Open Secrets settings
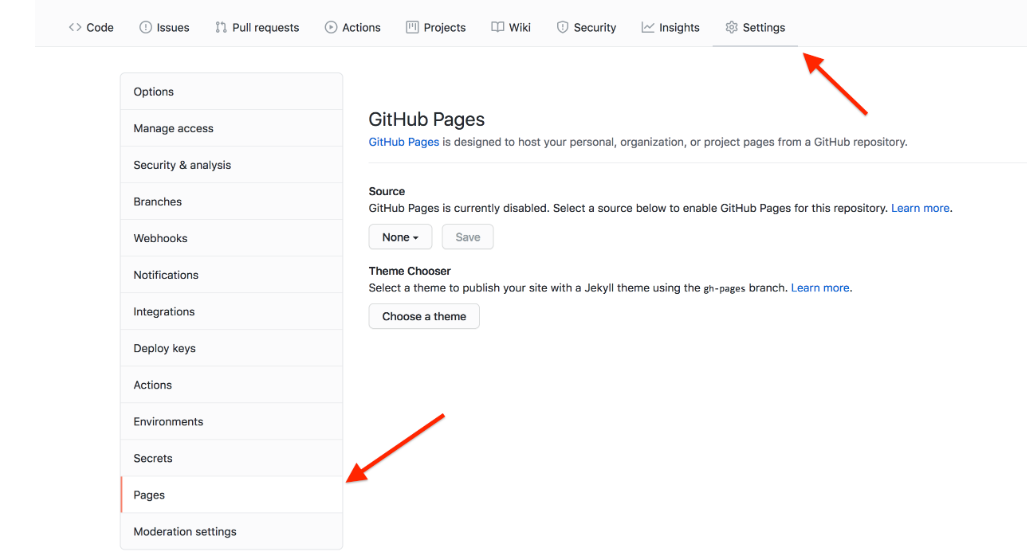This screenshot has height=553, width=1027. point(231,459)
